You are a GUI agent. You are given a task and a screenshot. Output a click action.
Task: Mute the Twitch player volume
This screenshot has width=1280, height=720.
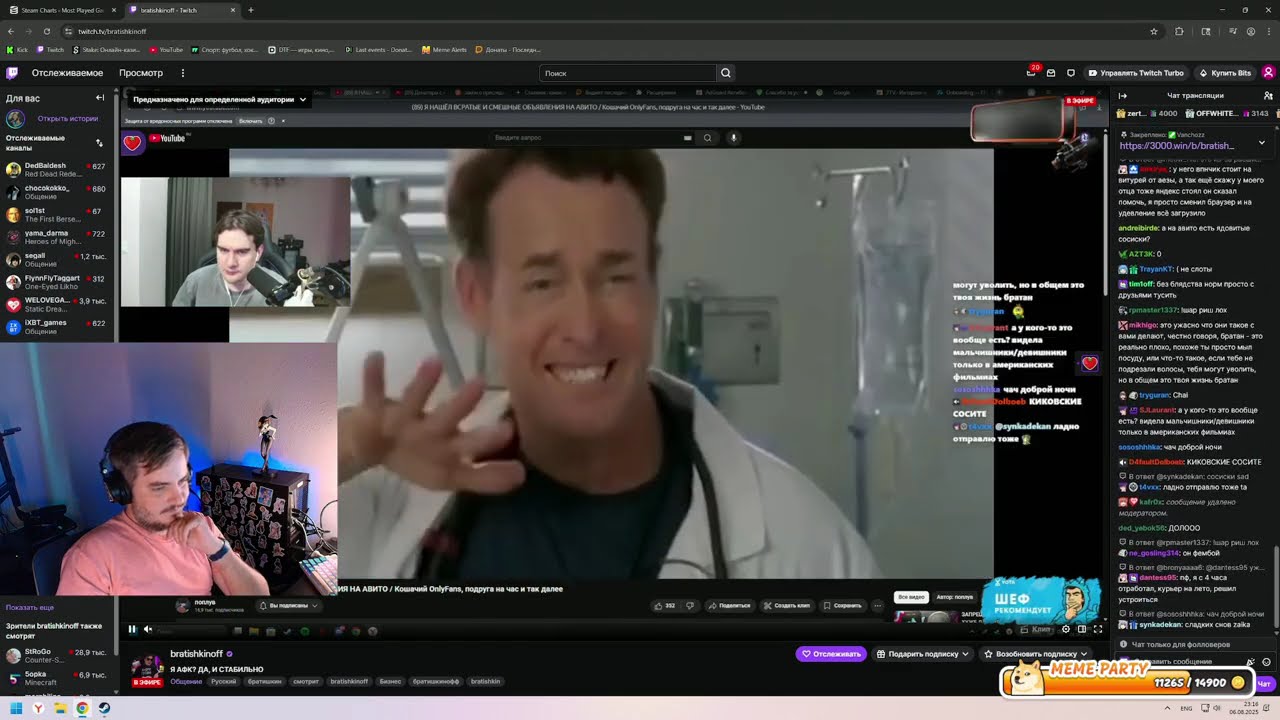(x=148, y=629)
